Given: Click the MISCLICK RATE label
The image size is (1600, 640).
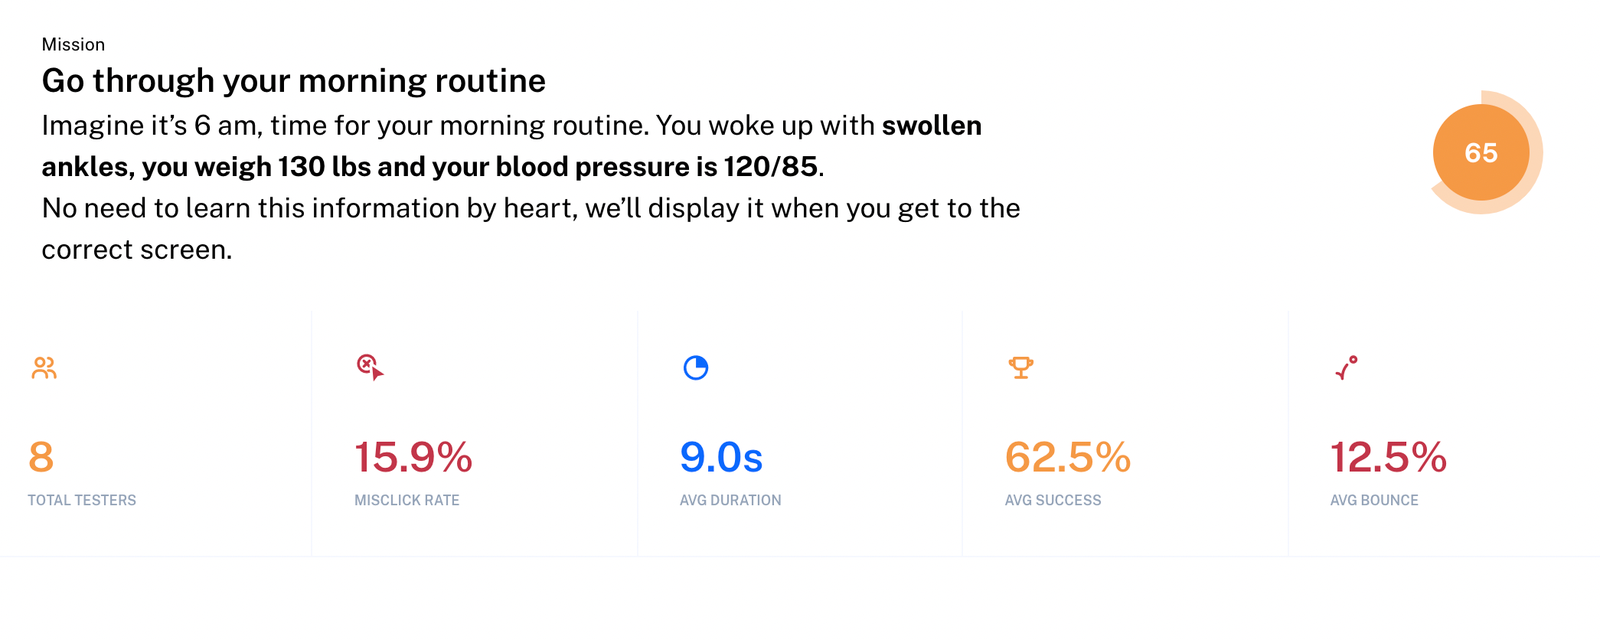Looking at the screenshot, I should (407, 500).
